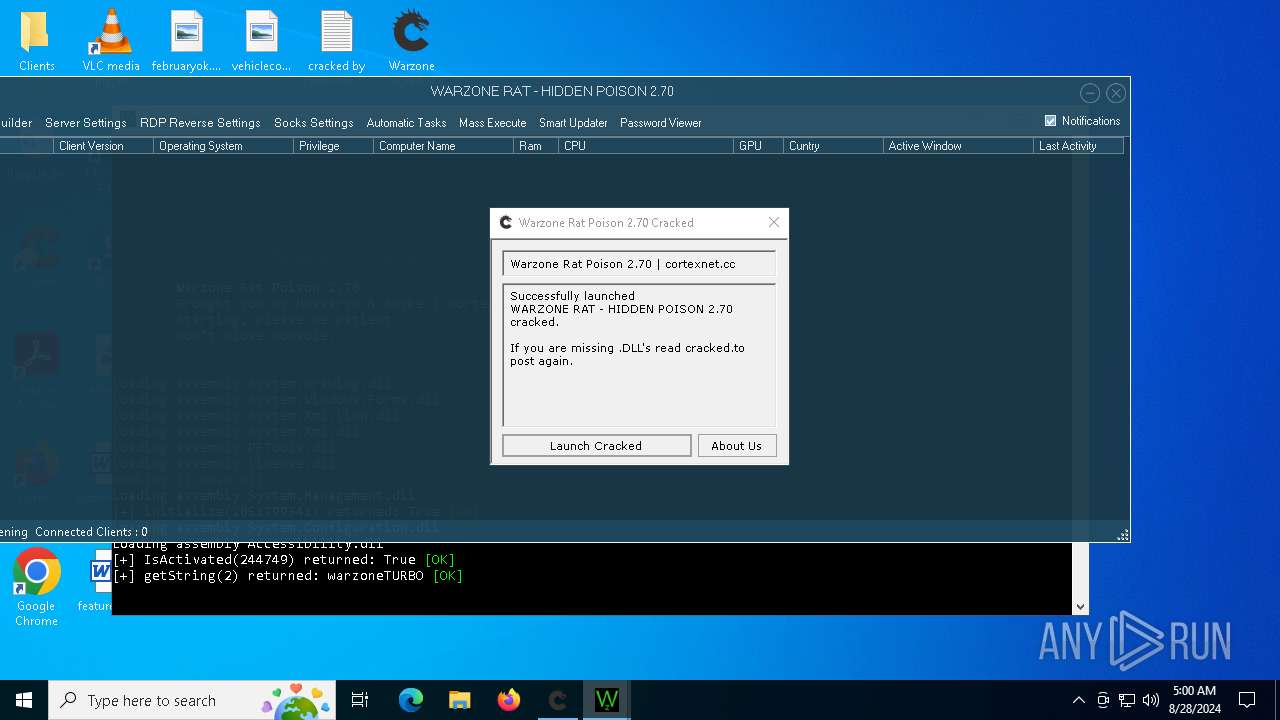The image size is (1280, 720).
Task: Open Firefox from the taskbar
Action: pyautogui.click(x=509, y=700)
